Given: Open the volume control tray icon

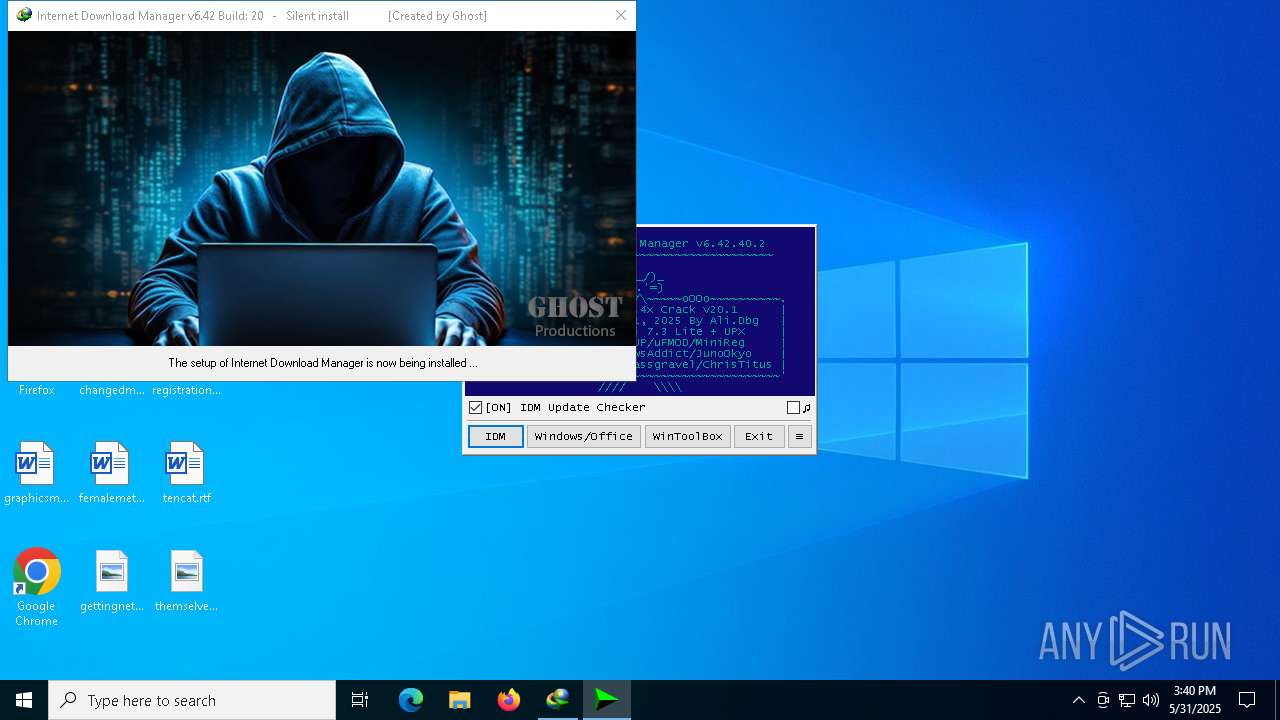Looking at the screenshot, I should tap(1151, 700).
